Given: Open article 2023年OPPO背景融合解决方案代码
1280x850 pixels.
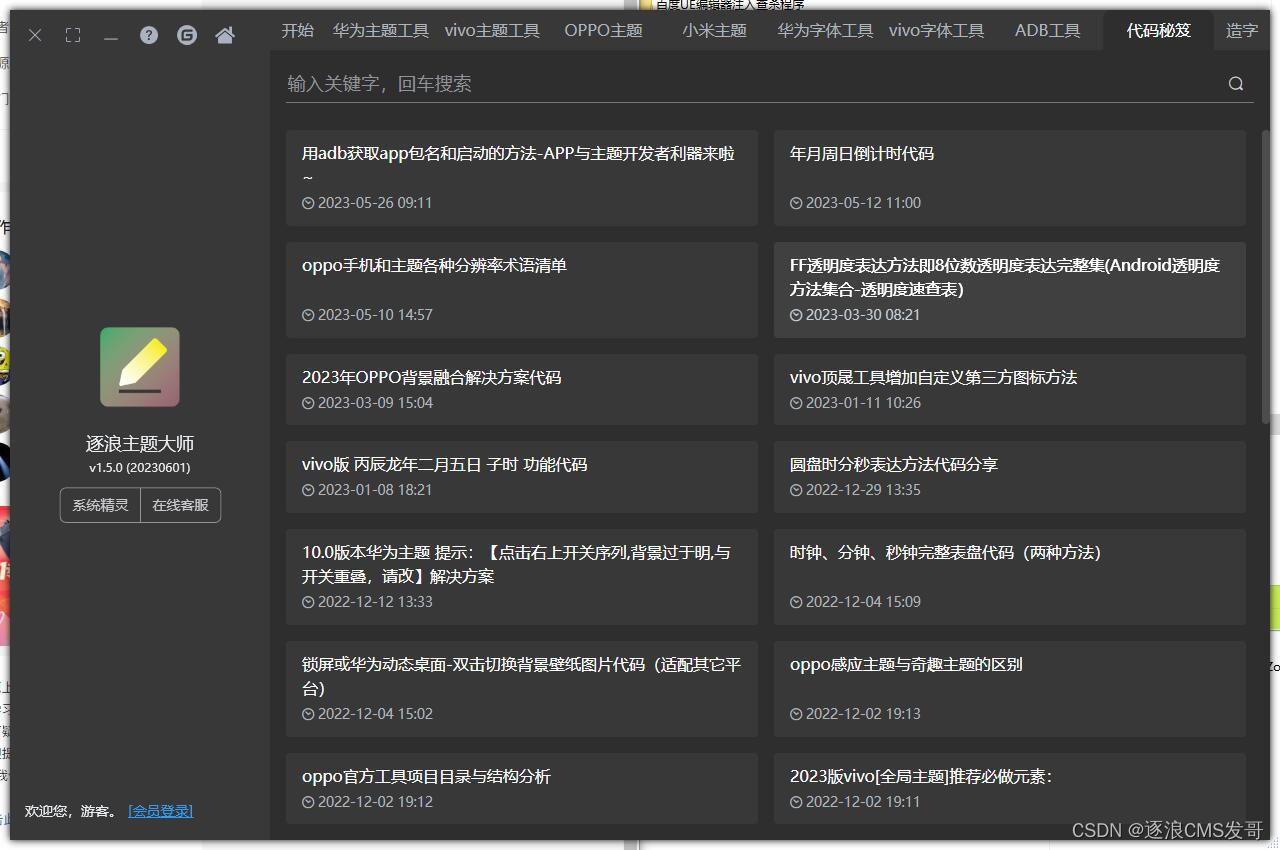Looking at the screenshot, I should pyautogui.click(x=522, y=389).
